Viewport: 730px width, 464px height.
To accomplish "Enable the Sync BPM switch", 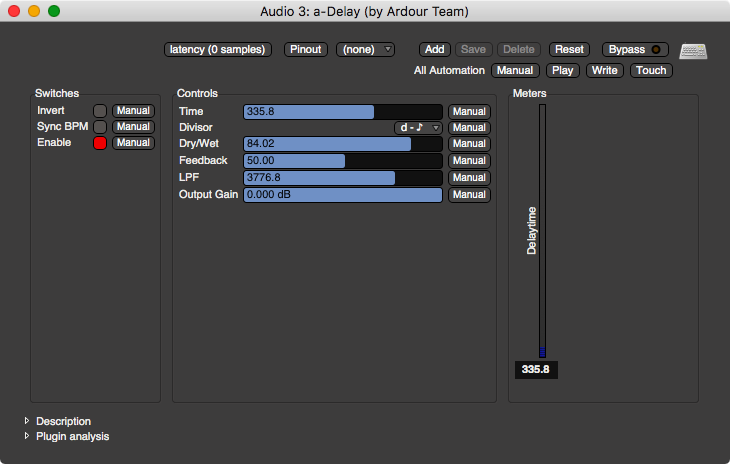I will point(100,127).
